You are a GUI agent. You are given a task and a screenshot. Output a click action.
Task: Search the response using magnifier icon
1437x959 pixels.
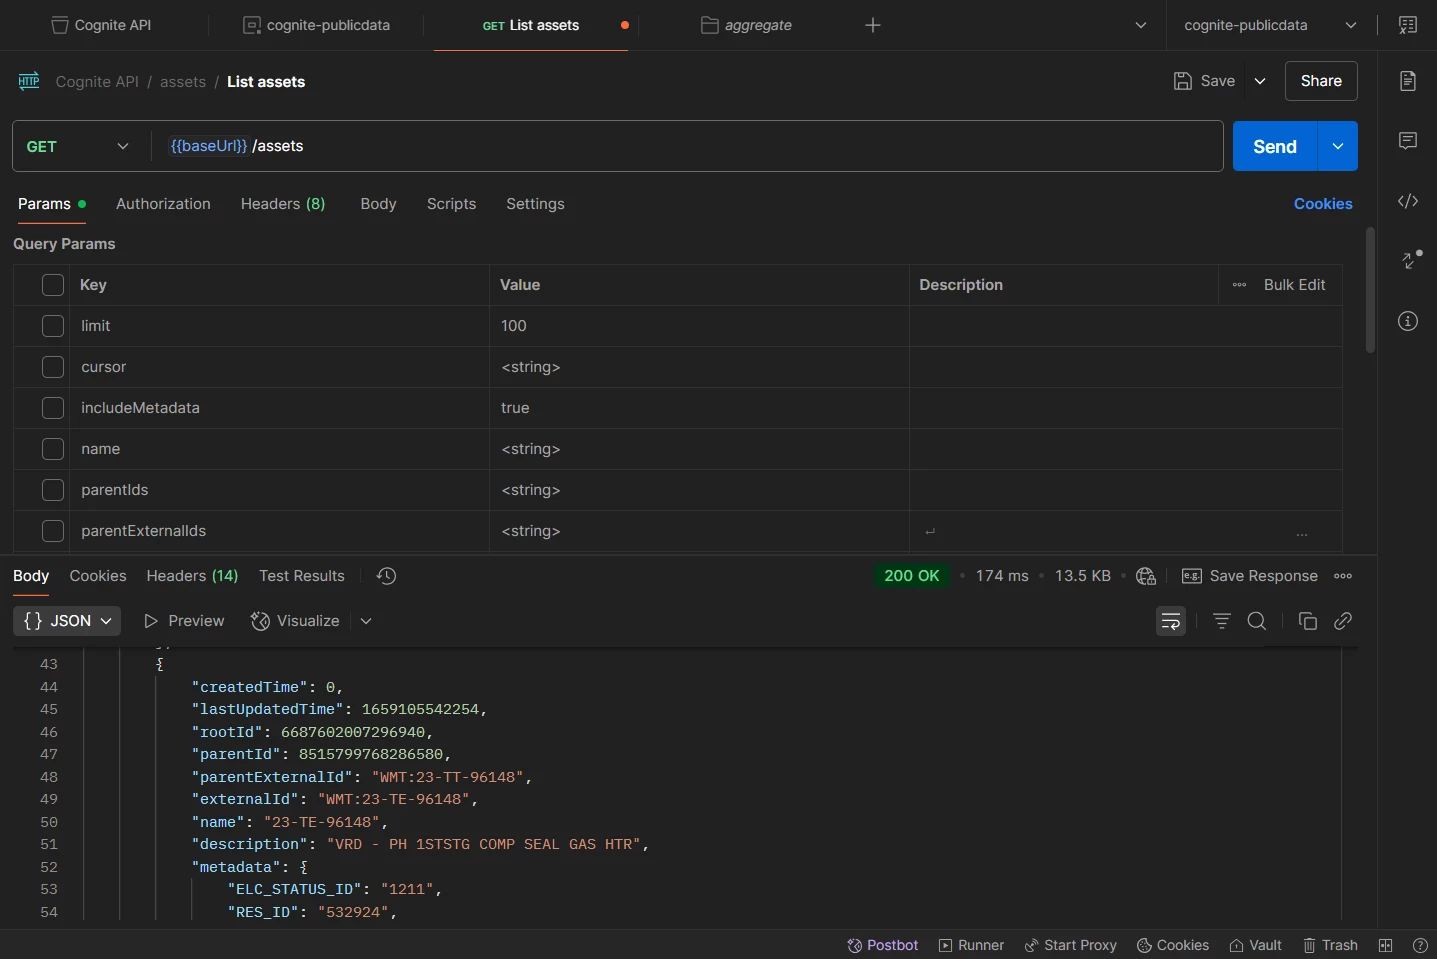coord(1257,621)
